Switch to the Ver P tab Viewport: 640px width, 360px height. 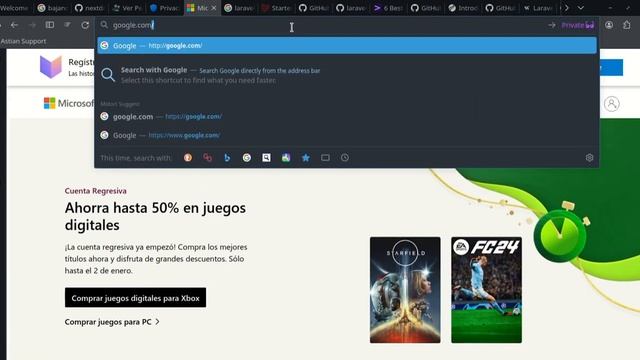pyautogui.click(x=127, y=8)
